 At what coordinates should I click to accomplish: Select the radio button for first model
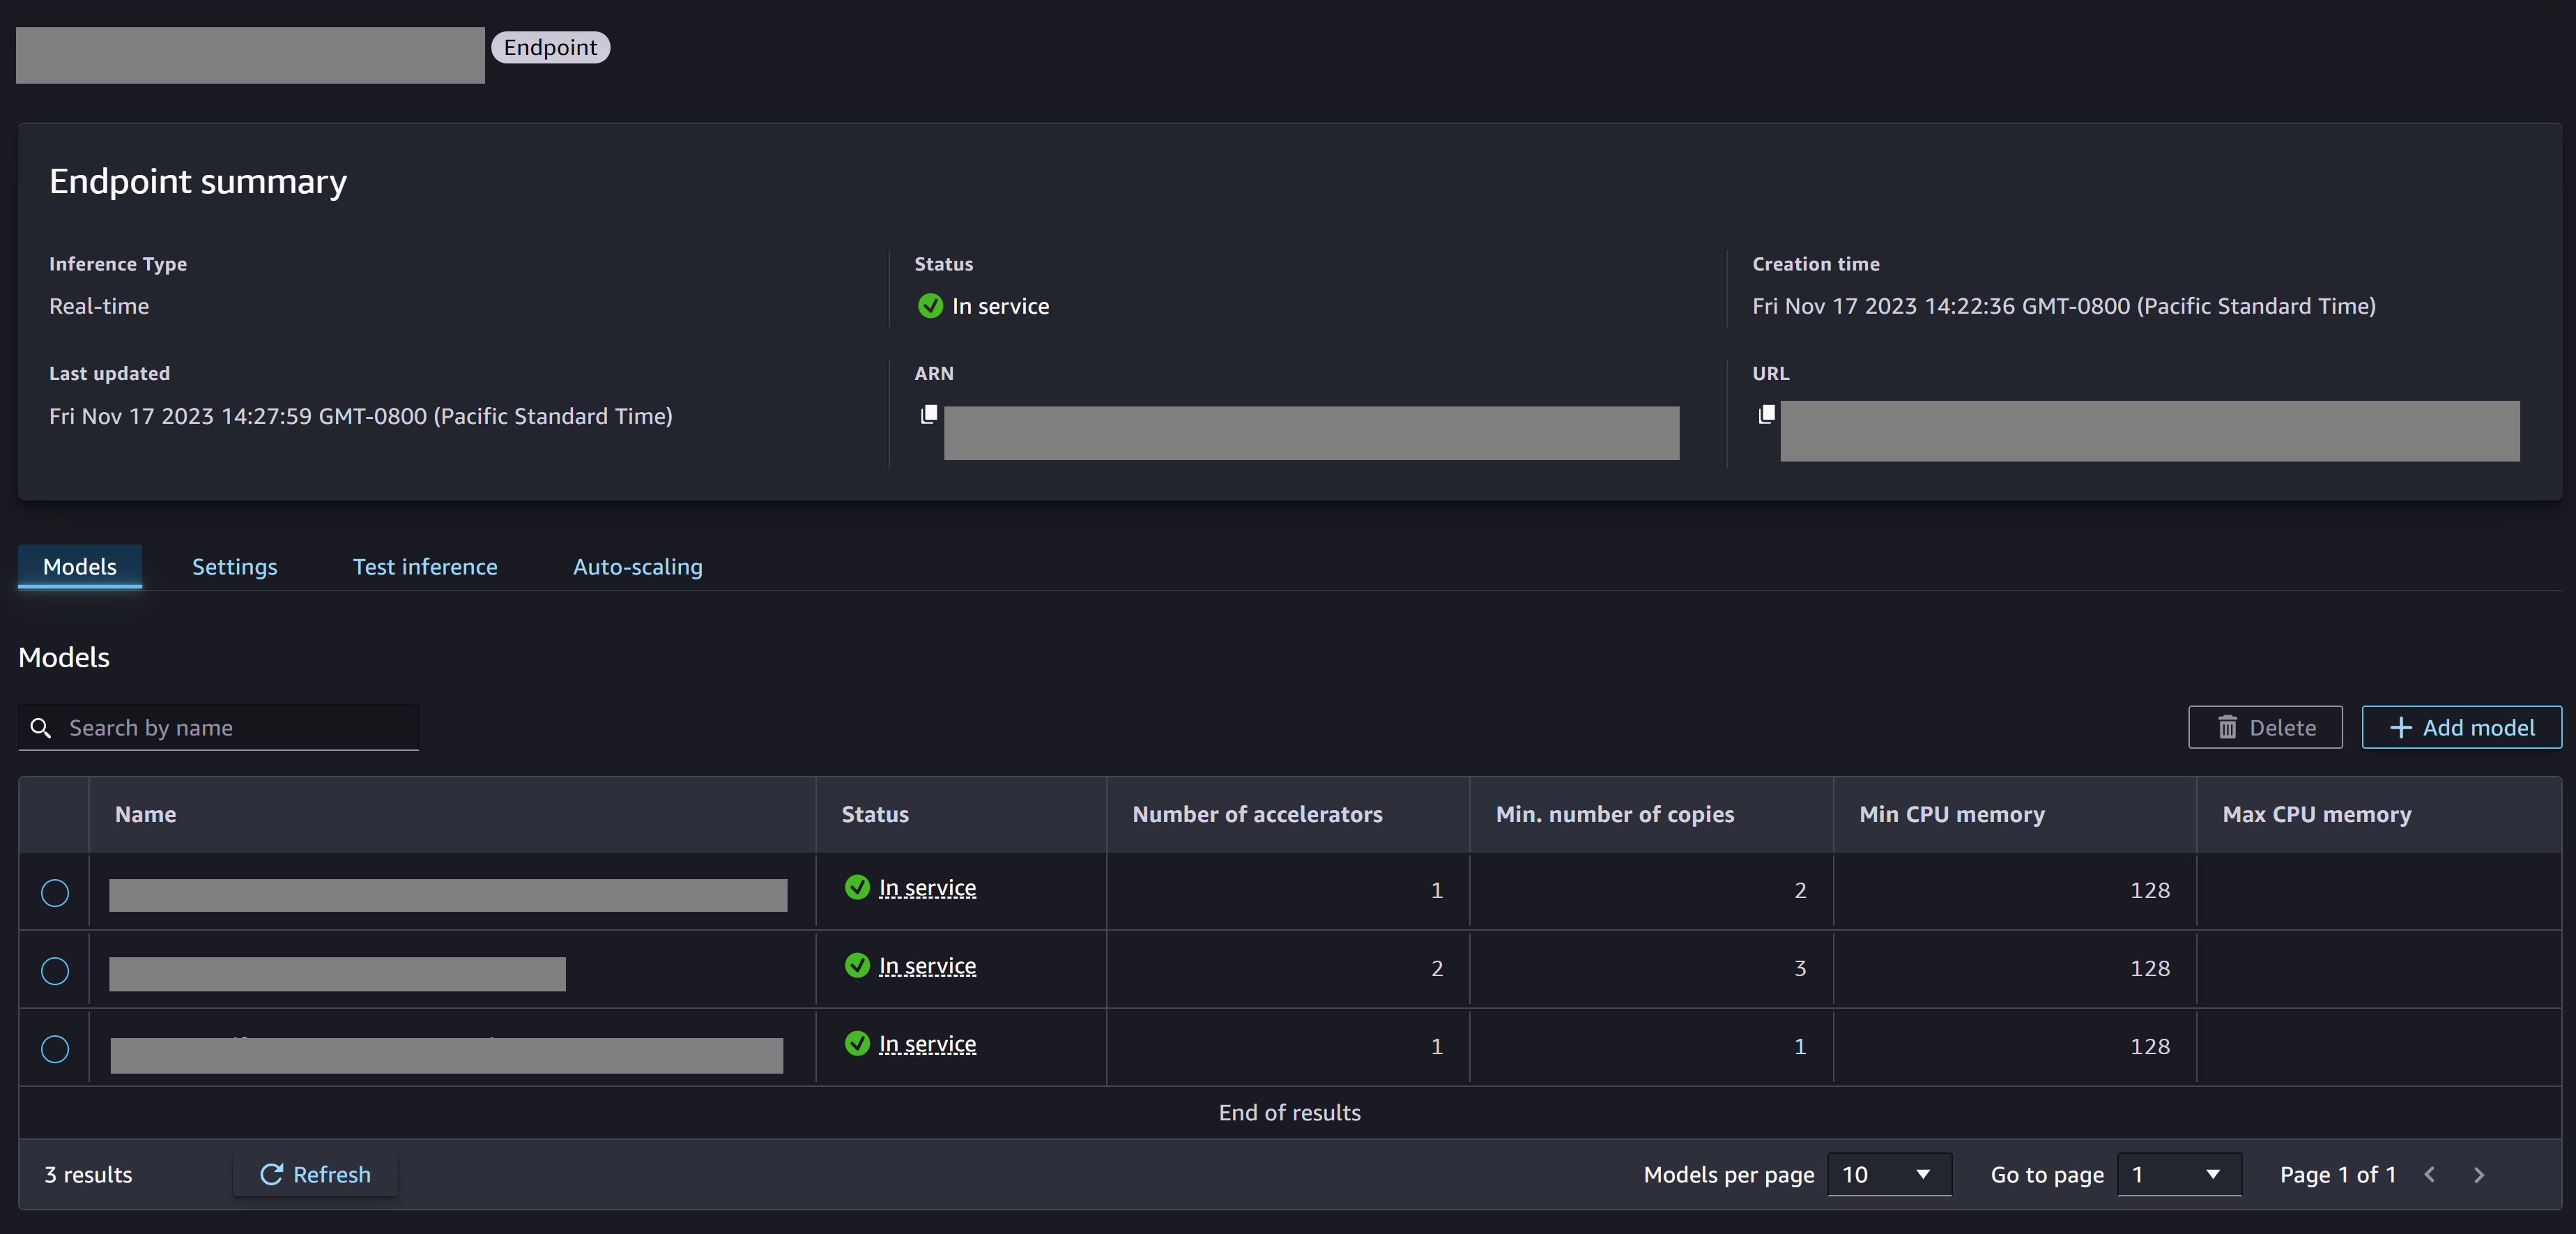tap(54, 890)
